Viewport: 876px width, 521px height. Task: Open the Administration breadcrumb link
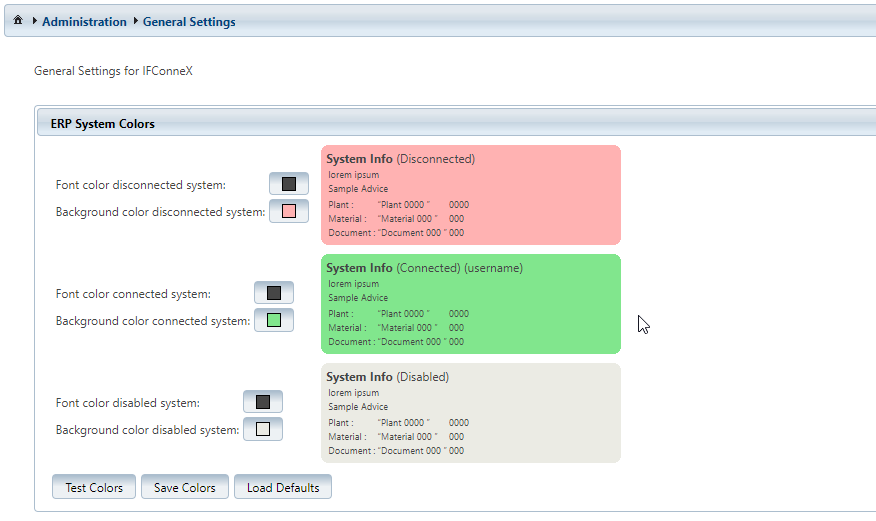click(84, 22)
